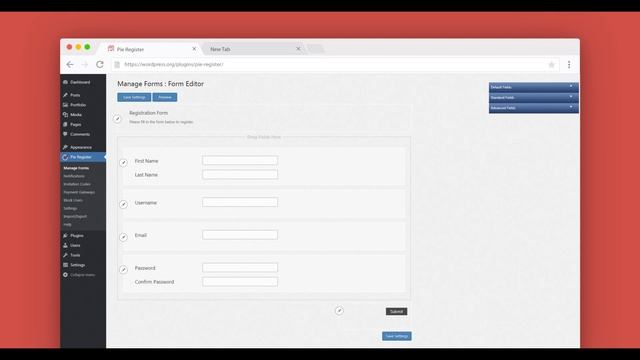
Task: Click Save Settings button below Submit
Action: [397, 336]
